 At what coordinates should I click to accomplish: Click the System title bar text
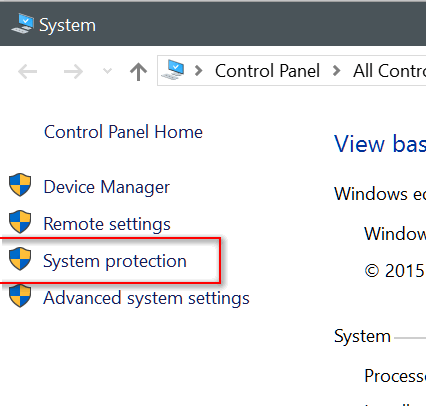coord(67,25)
